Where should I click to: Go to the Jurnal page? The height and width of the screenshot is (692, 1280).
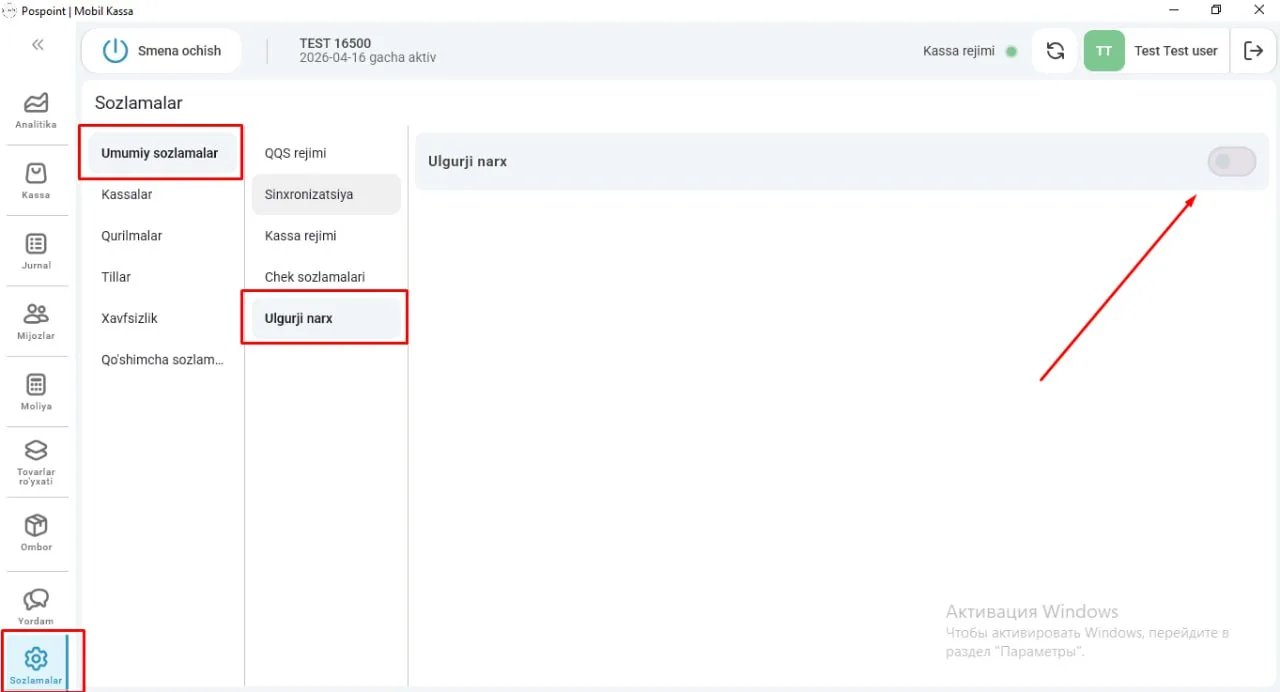click(x=36, y=251)
